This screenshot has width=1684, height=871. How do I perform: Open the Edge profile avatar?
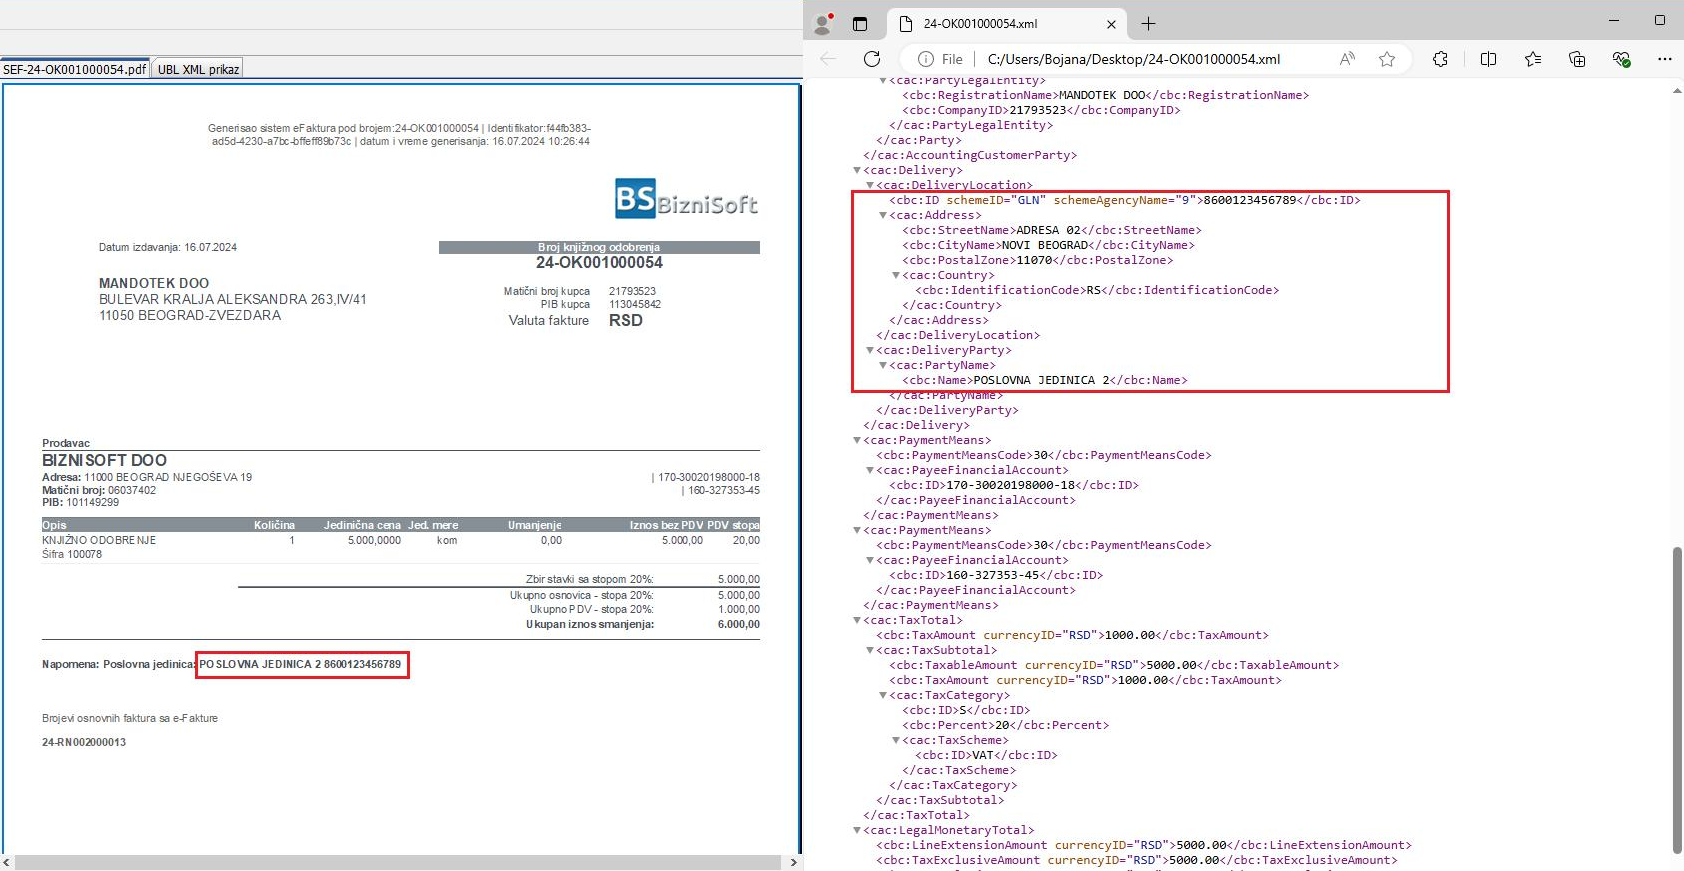tap(823, 23)
